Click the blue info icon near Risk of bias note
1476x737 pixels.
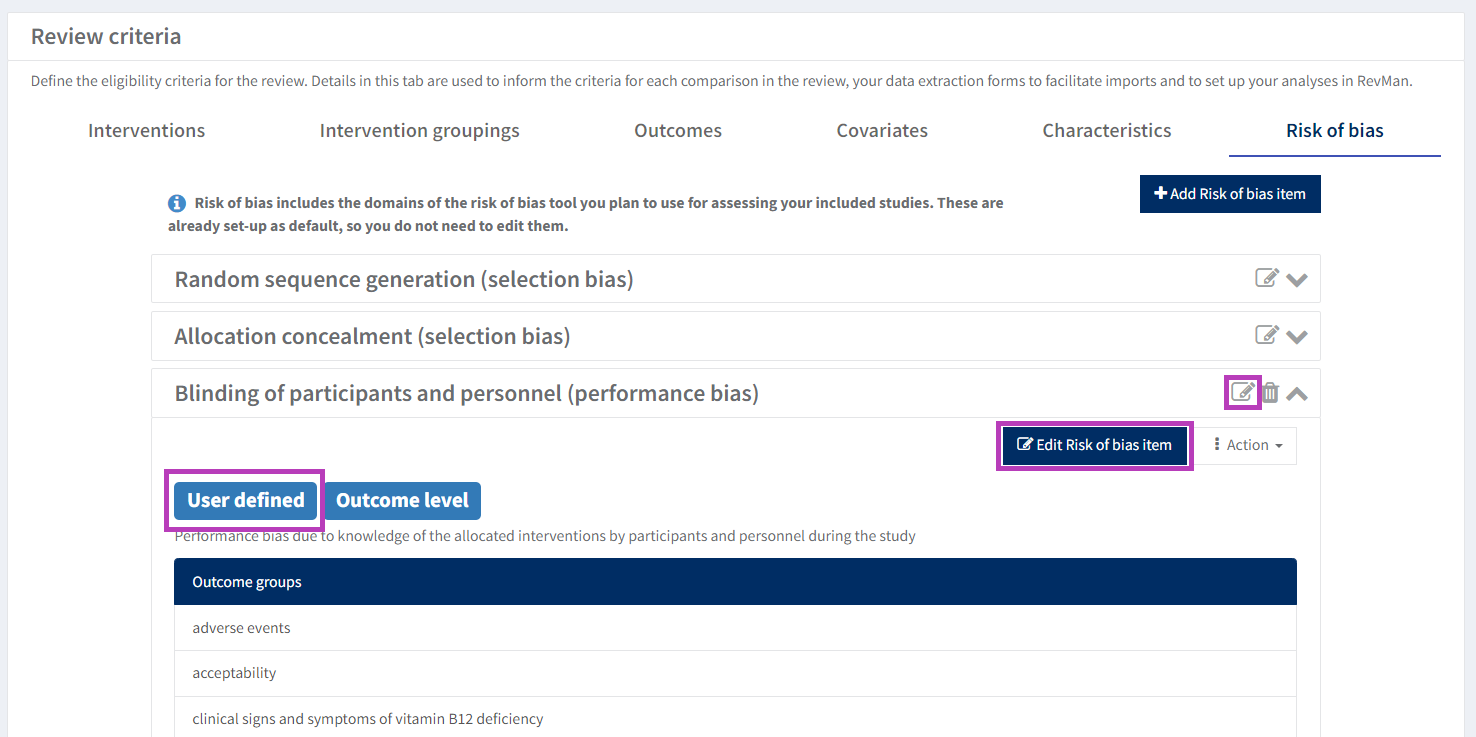point(177,203)
